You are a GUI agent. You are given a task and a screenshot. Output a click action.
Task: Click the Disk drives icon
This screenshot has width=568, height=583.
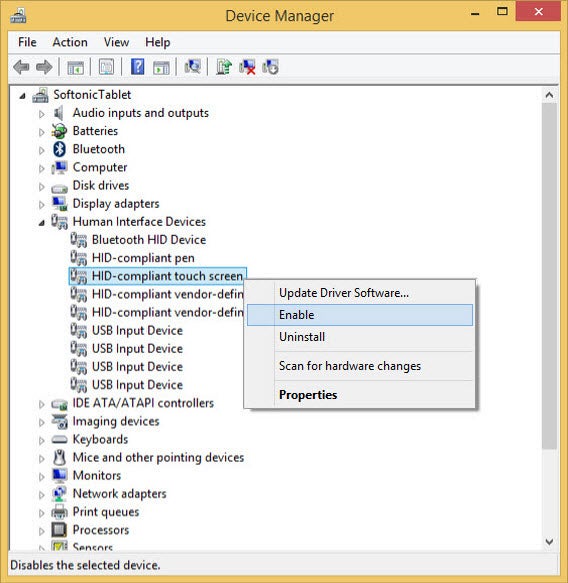(59, 188)
